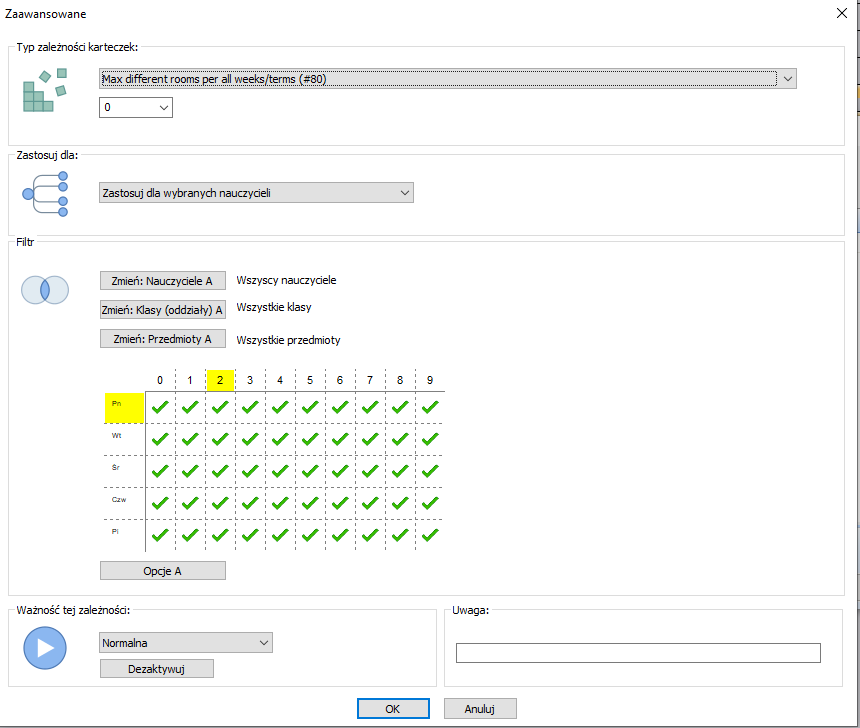
Task: Click into the Uwaga text field
Action: (638, 653)
